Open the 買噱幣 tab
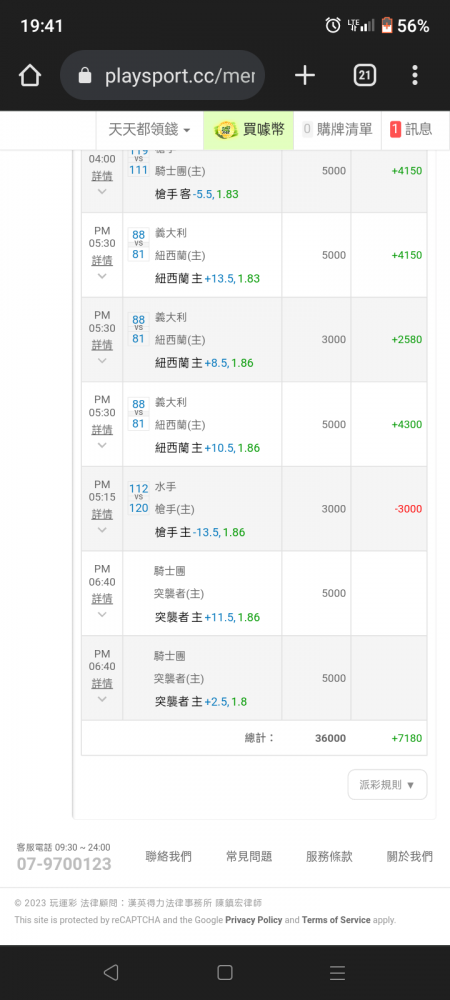Screen dimensions: 450x1000 coord(249,130)
